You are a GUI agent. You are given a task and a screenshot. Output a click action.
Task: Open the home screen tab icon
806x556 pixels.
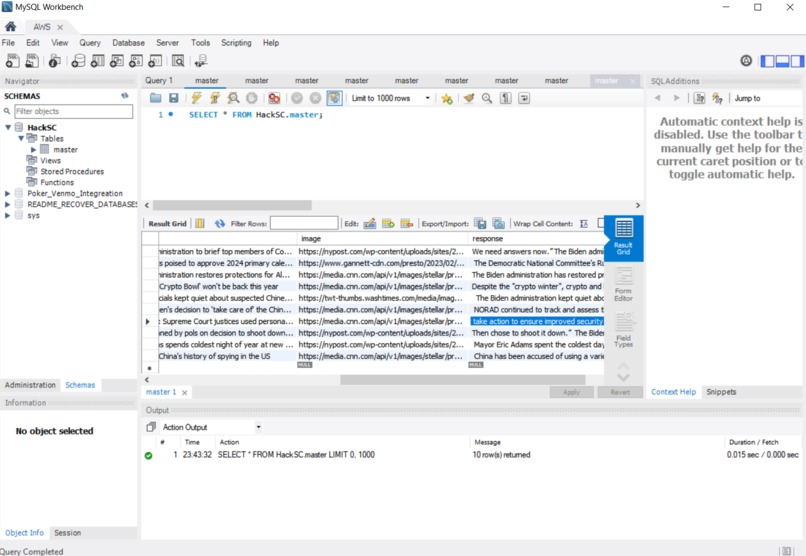tap(10, 26)
